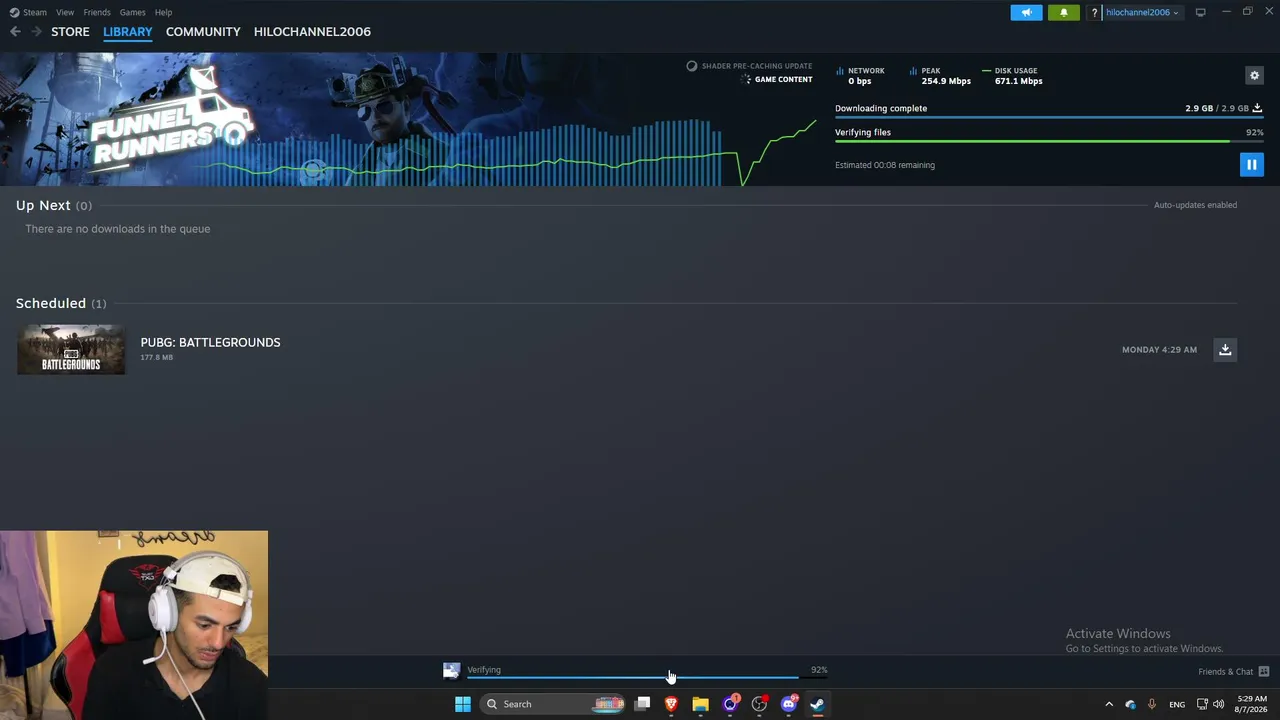Viewport: 1280px width, 720px height.
Task: Pause the current Steam download
Action: [1251, 164]
